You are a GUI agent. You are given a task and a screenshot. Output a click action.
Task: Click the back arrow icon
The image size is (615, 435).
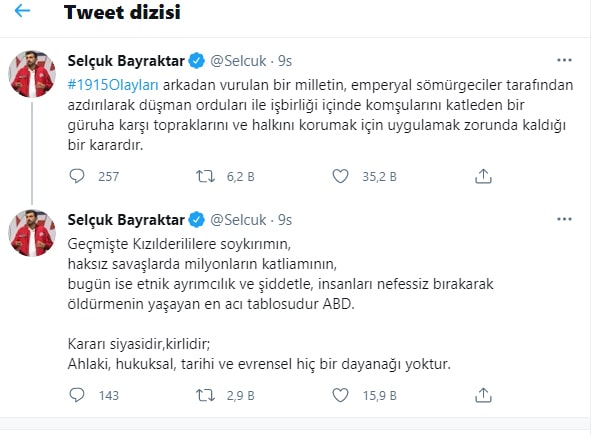click(23, 12)
